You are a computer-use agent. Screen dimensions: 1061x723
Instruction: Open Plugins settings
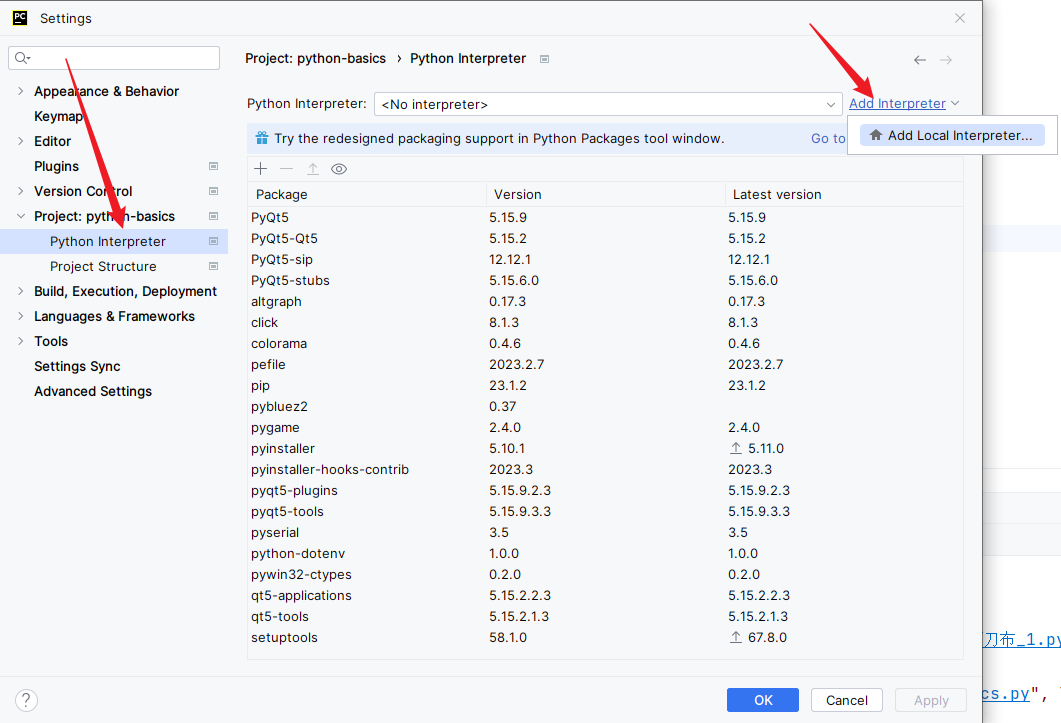(x=56, y=166)
